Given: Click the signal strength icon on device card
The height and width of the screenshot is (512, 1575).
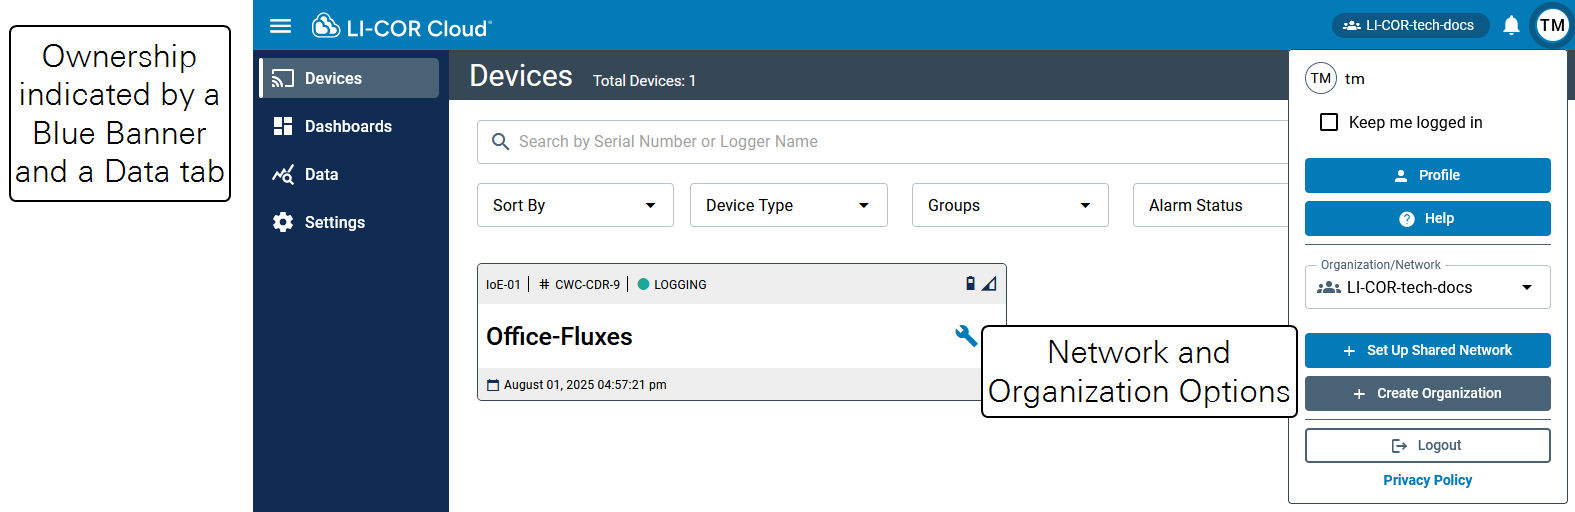Looking at the screenshot, I should click(989, 284).
